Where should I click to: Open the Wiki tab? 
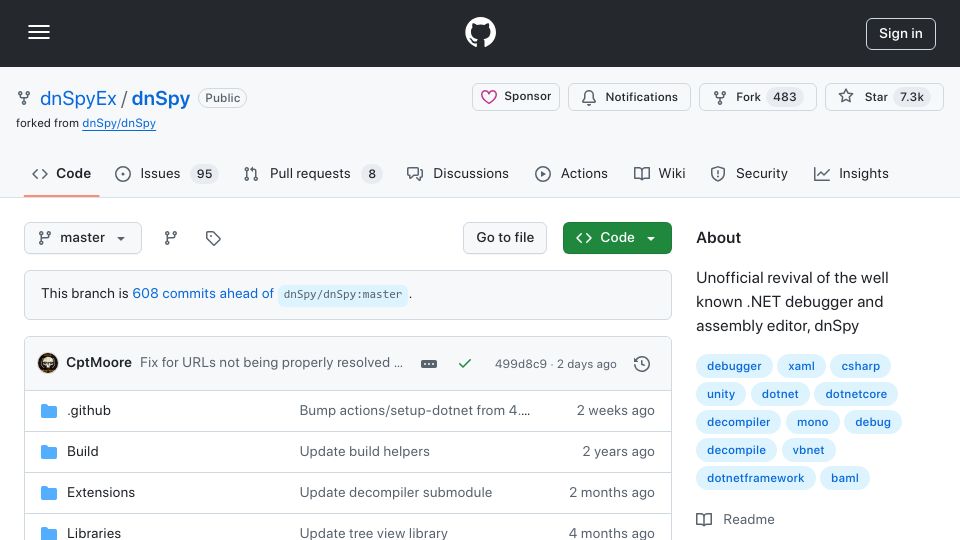(x=659, y=174)
